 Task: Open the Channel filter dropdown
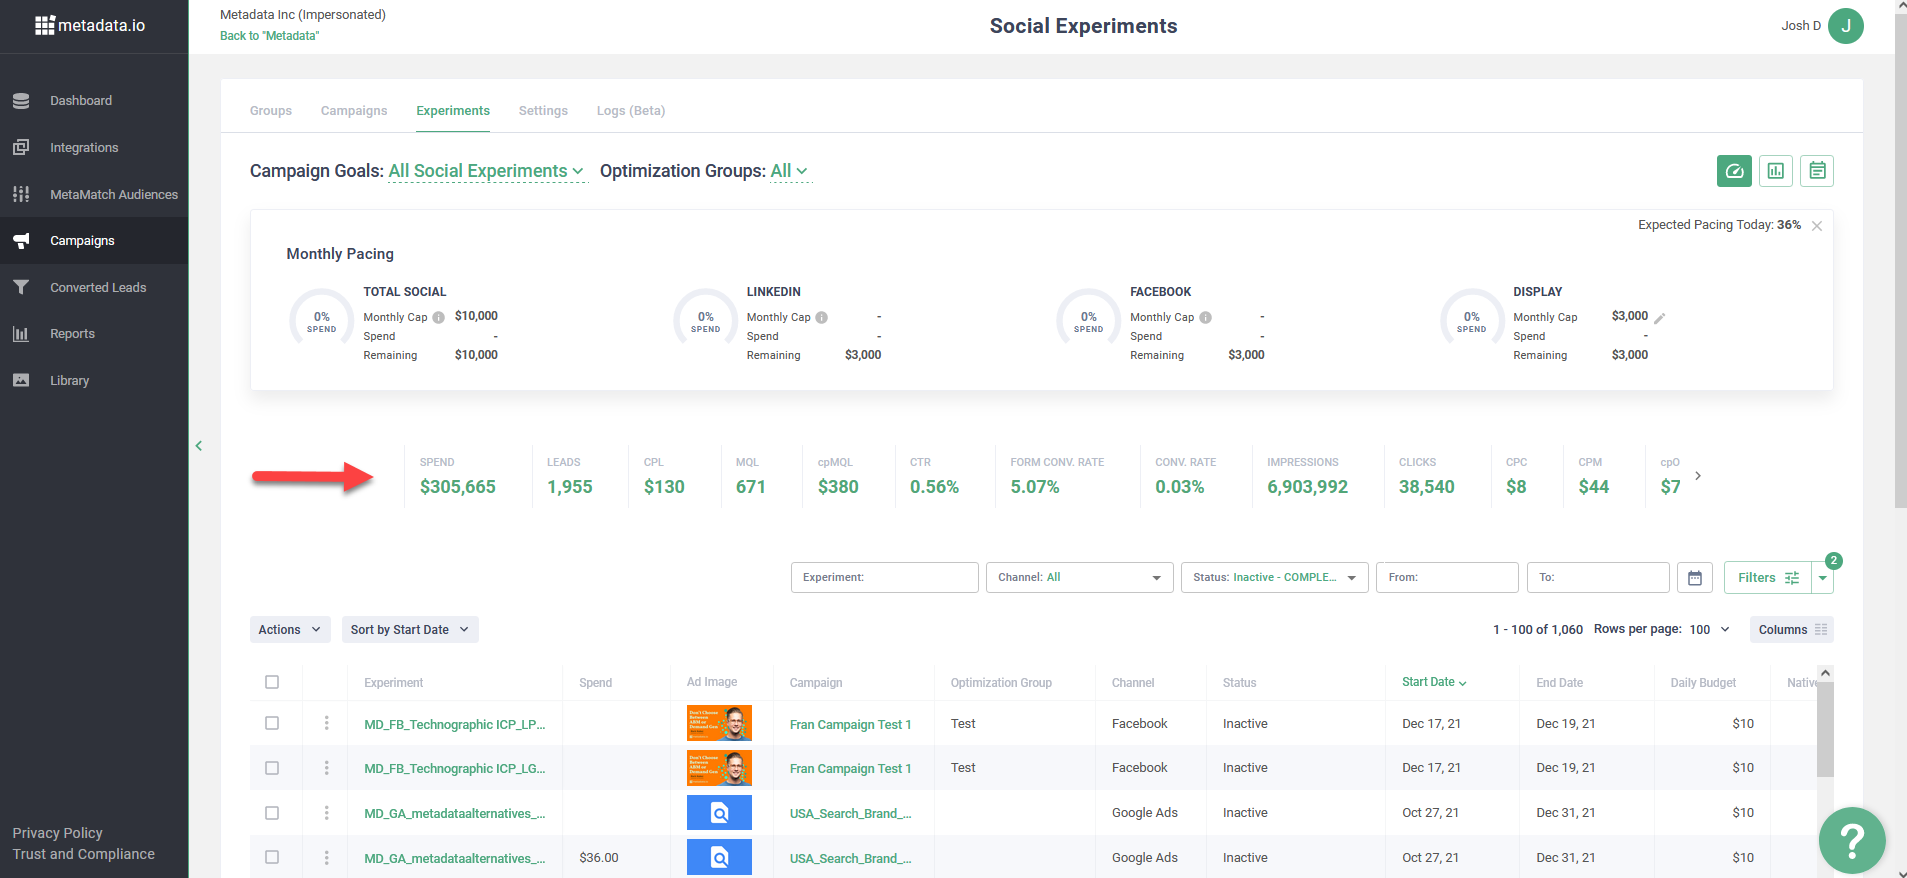(x=1078, y=578)
